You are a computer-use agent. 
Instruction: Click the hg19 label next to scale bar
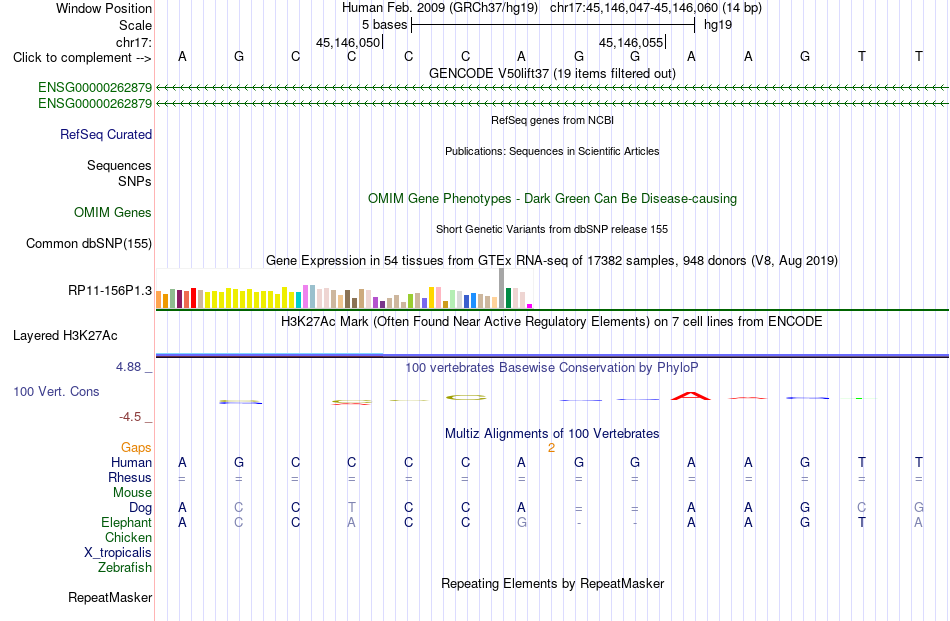718,25
